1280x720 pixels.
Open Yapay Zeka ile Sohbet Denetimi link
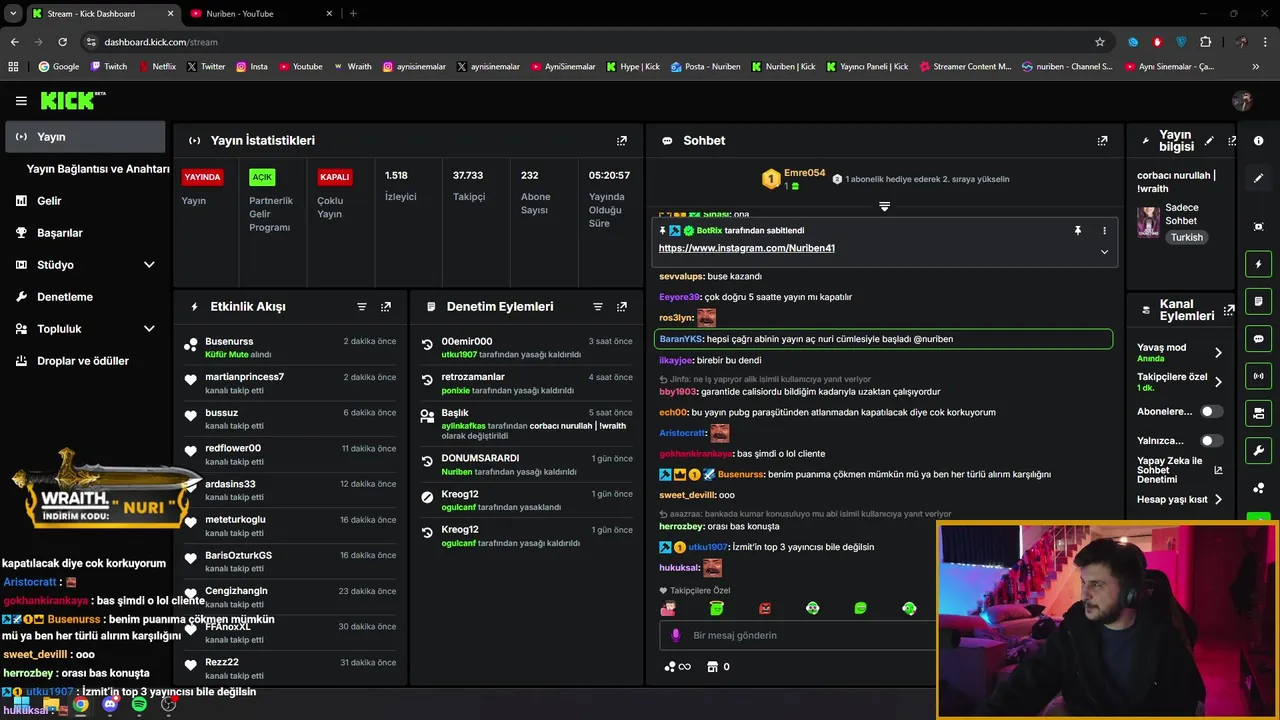(x=1180, y=471)
